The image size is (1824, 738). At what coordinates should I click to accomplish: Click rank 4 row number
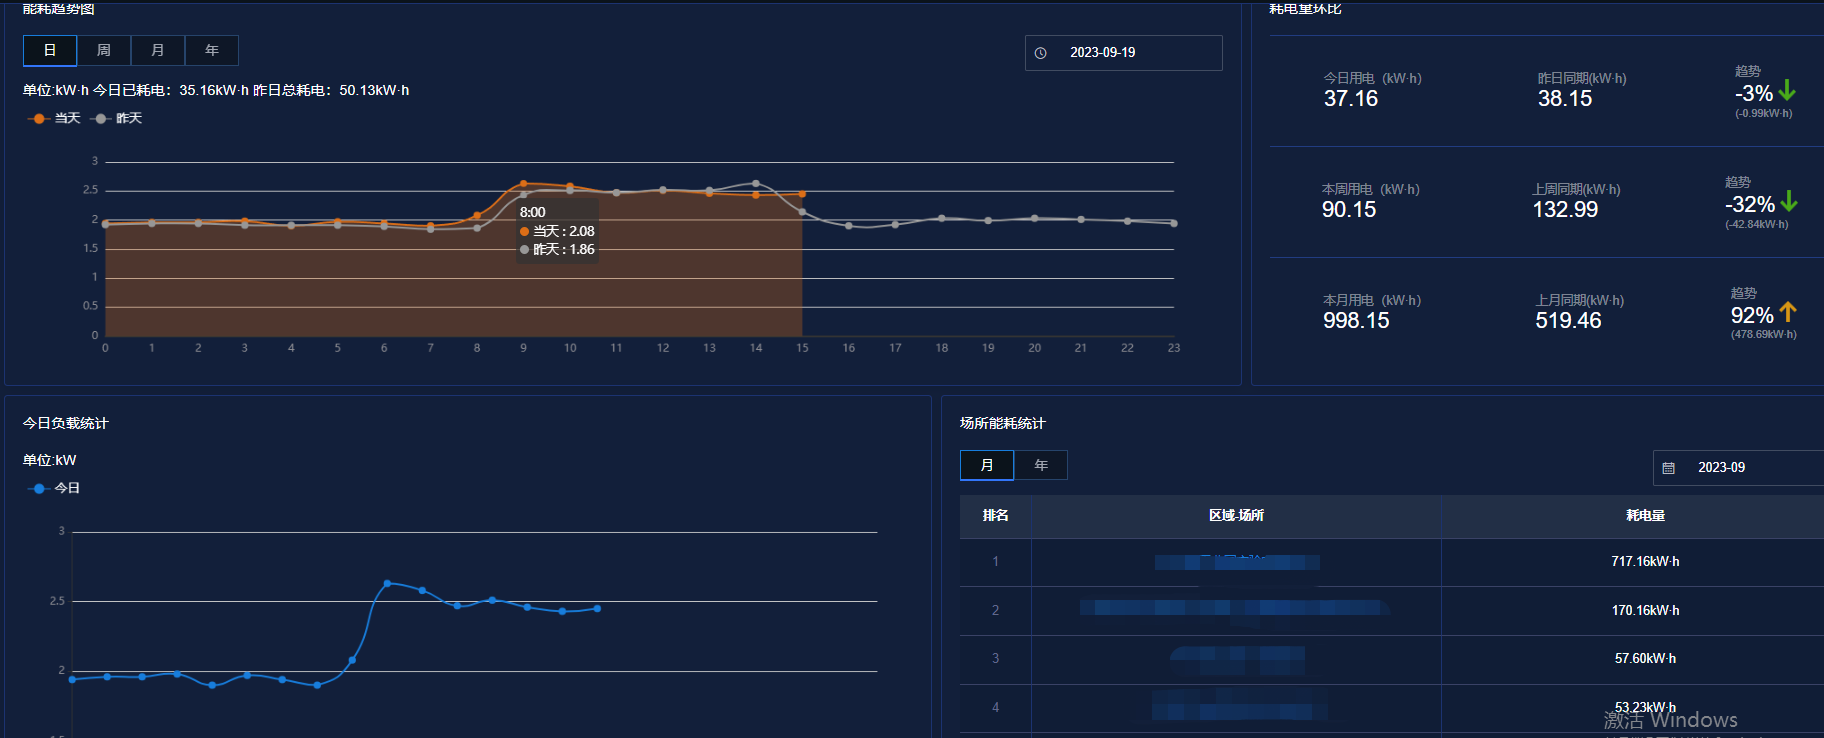tap(995, 708)
